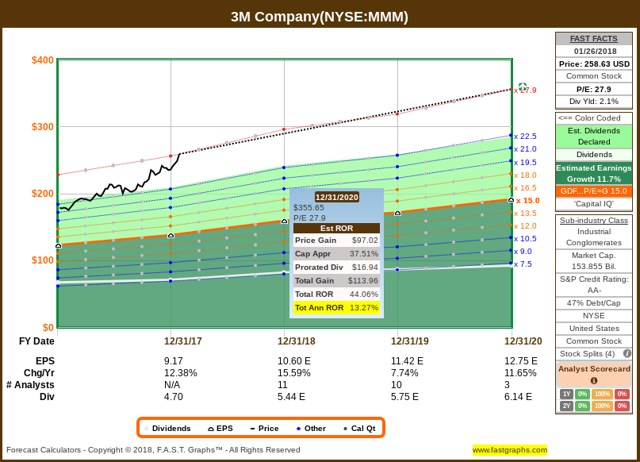Click the Dividends pale legend box in sidebar
Viewport: 640px width, 462px height.
[593, 154]
